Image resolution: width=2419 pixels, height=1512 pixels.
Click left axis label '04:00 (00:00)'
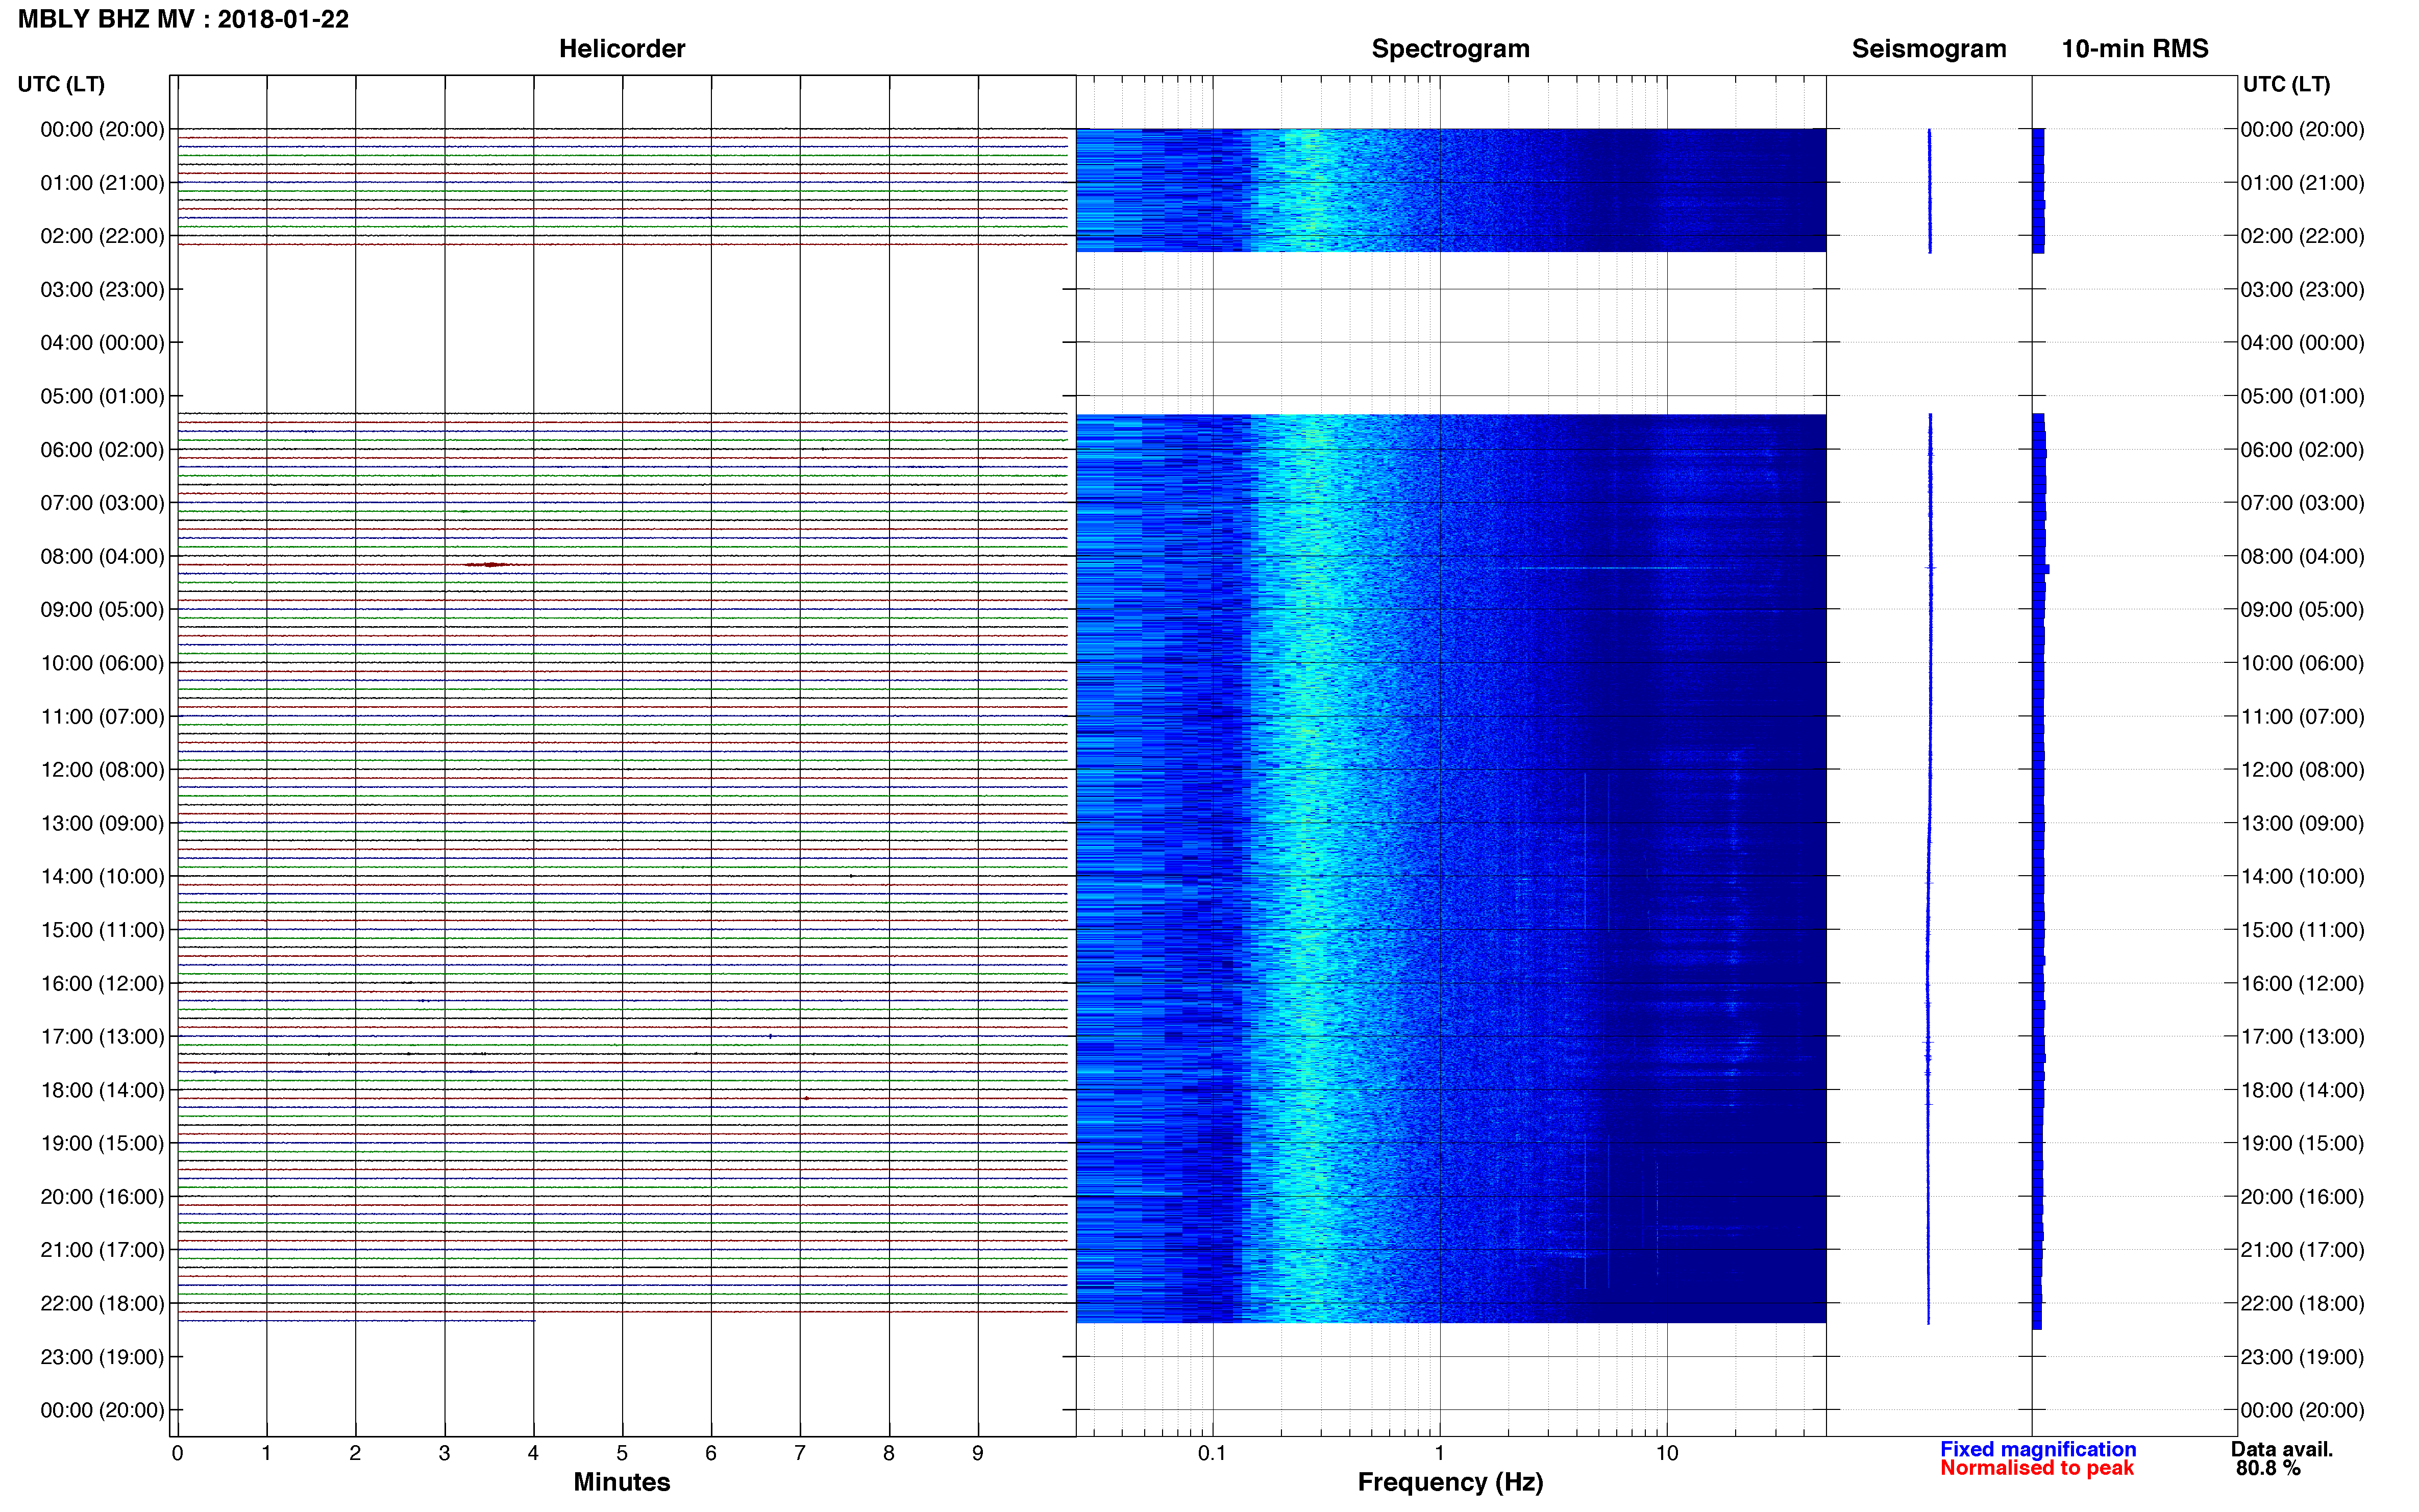click(x=102, y=343)
